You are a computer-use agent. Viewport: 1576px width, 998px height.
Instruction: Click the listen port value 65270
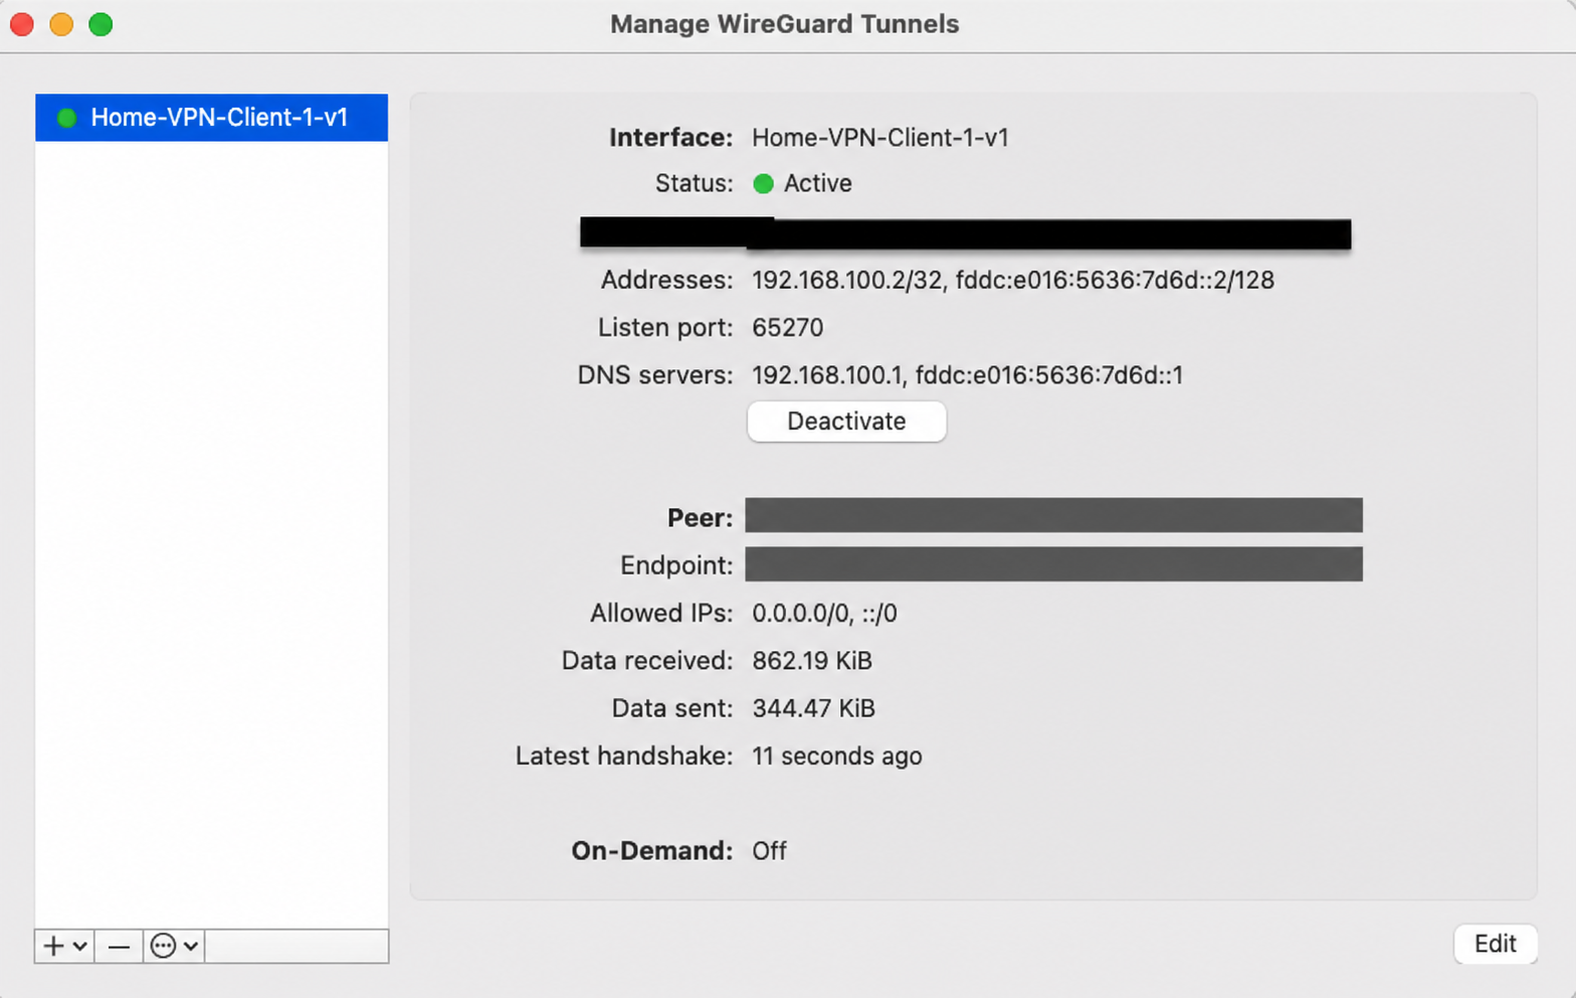click(x=788, y=328)
